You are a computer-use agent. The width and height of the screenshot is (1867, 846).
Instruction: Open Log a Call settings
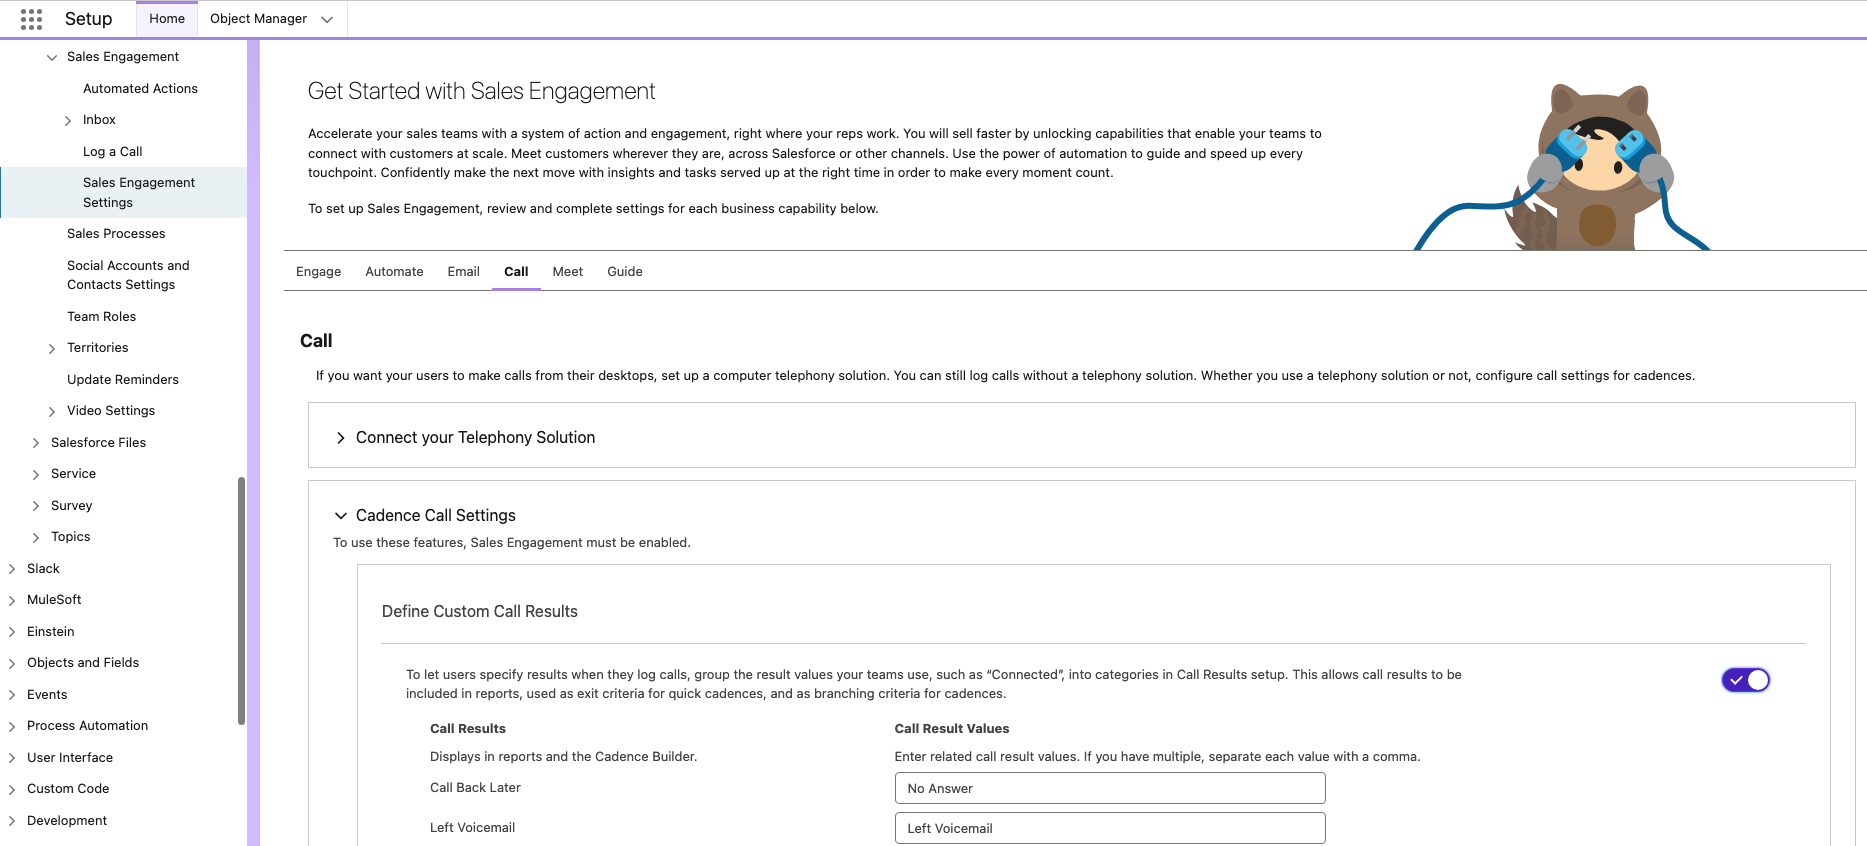[x=112, y=152]
